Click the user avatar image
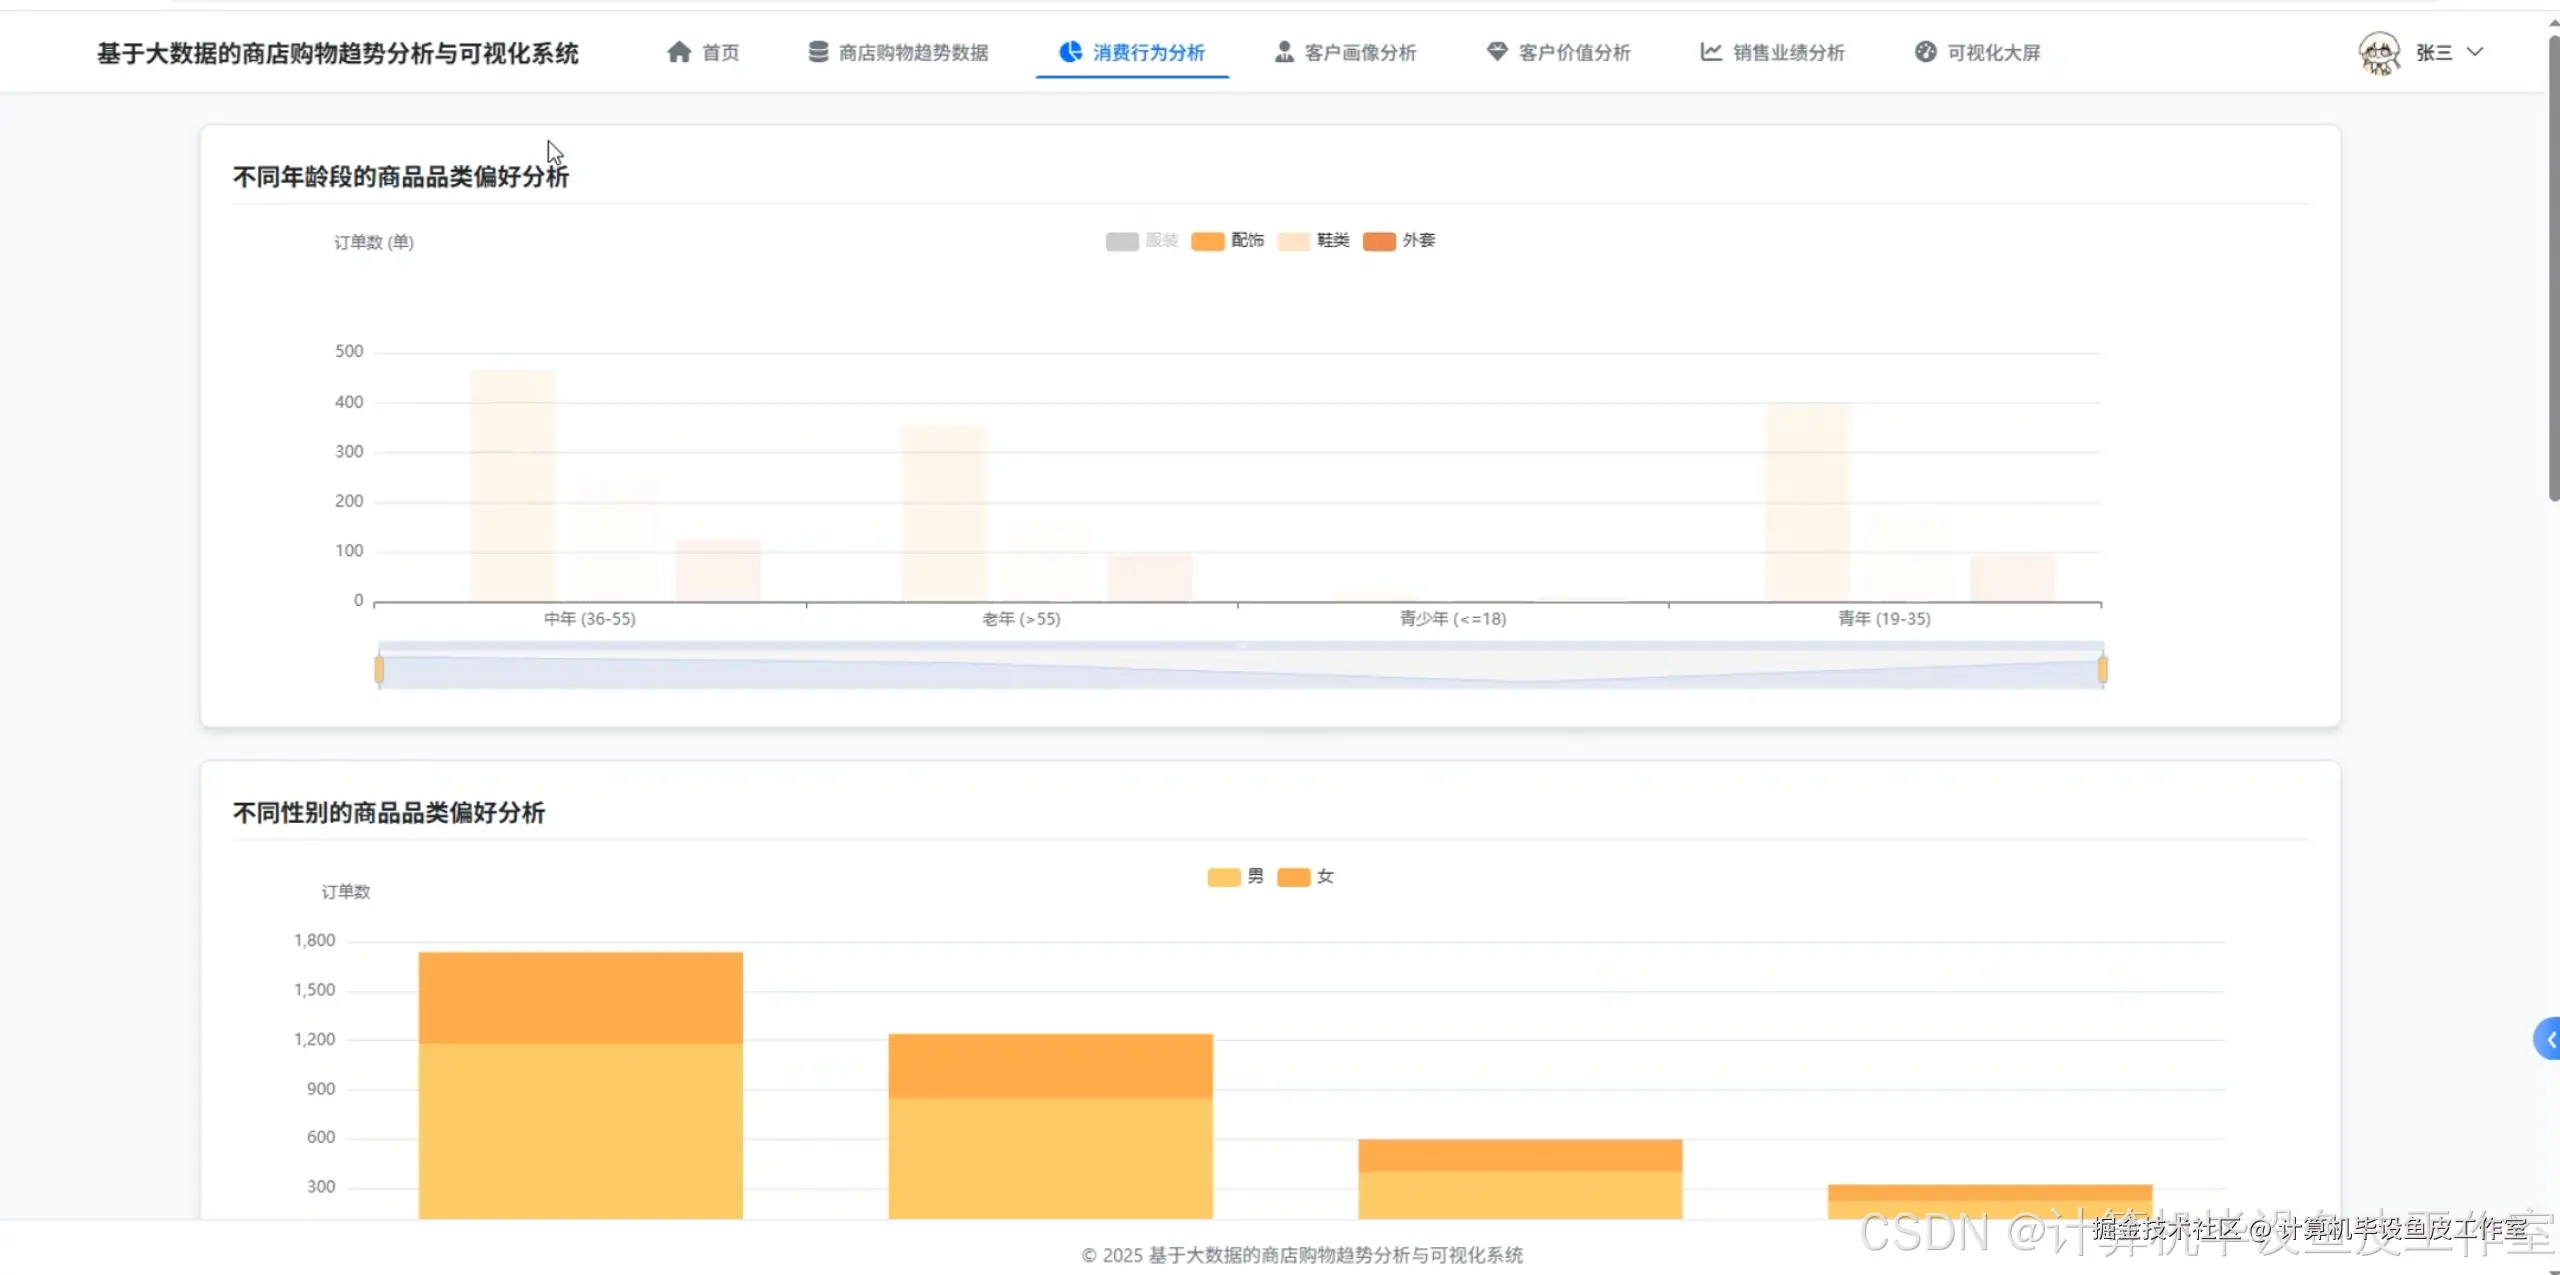The height and width of the screenshot is (1275, 2560). (x=2379, y=53)
